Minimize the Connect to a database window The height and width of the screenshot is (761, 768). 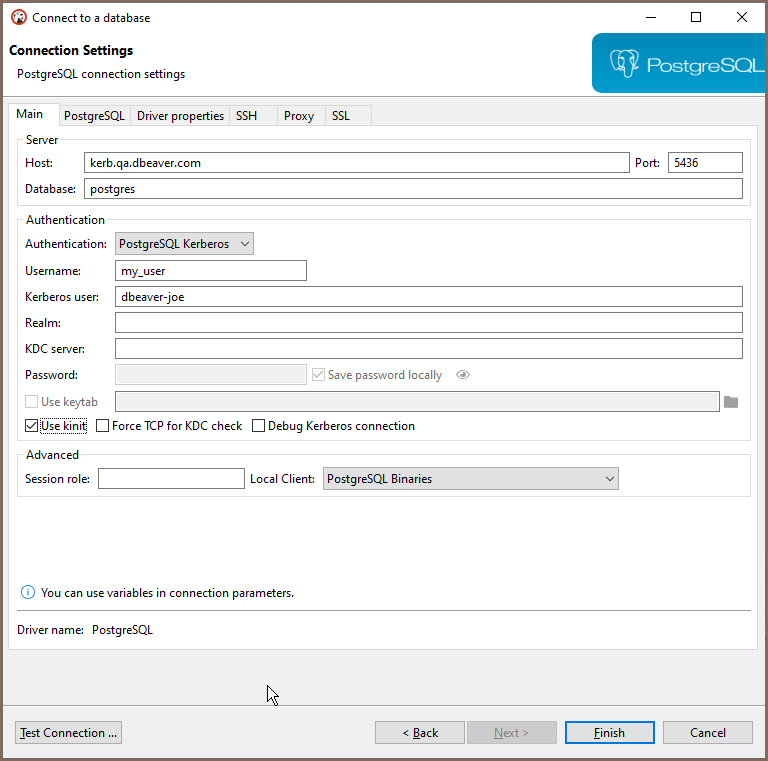click(650, 18)
